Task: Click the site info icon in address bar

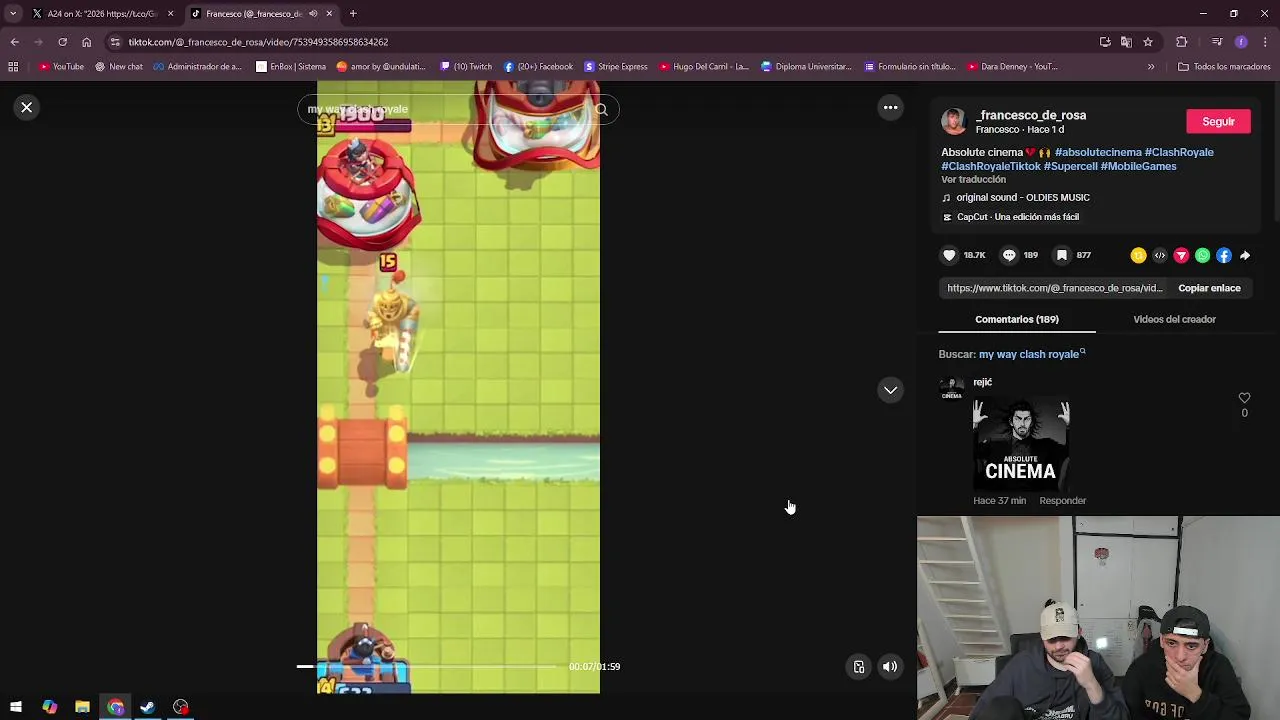Action: pyautogui.click(x=115, y=42)
